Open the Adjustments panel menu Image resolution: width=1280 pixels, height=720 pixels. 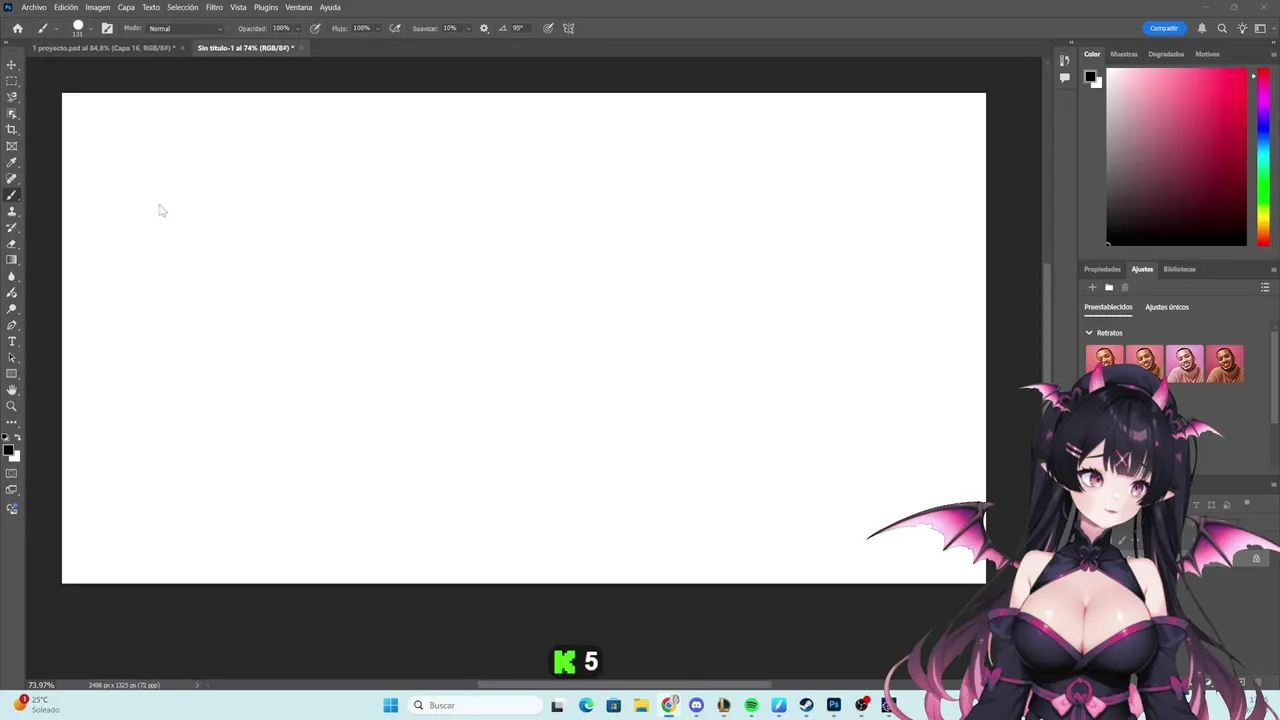1273,269
